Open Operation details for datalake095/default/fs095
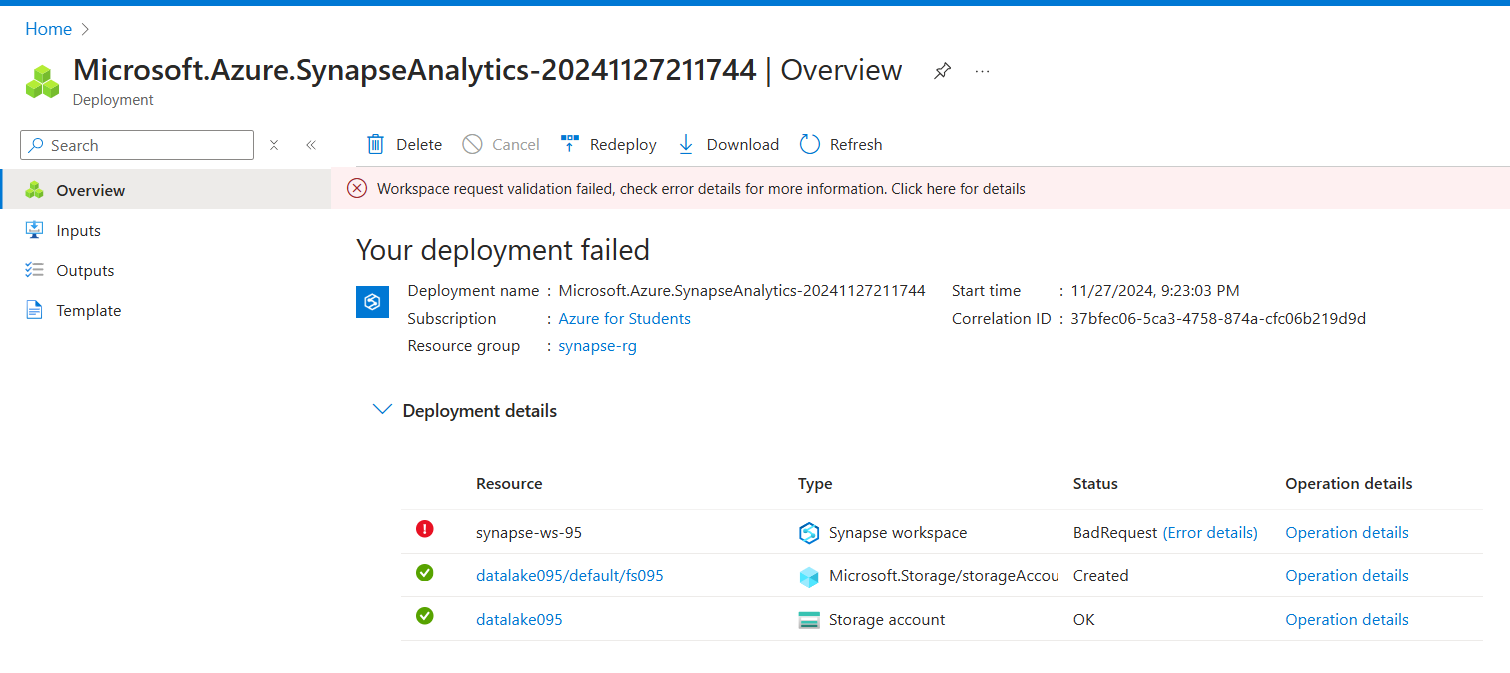Screen dimensions: 1510x673 click(x=1347, y=575)
